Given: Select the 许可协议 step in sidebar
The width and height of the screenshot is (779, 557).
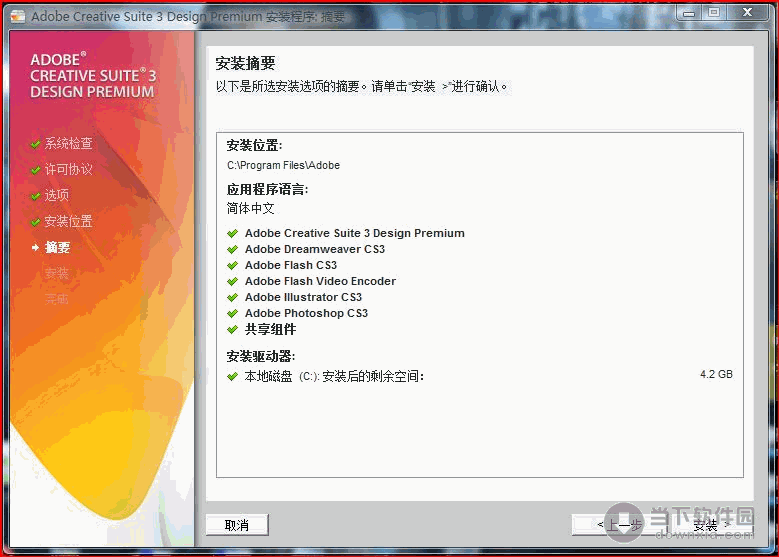Looking at the screenshot, I should pyautogui.click(x=69, y=169).
